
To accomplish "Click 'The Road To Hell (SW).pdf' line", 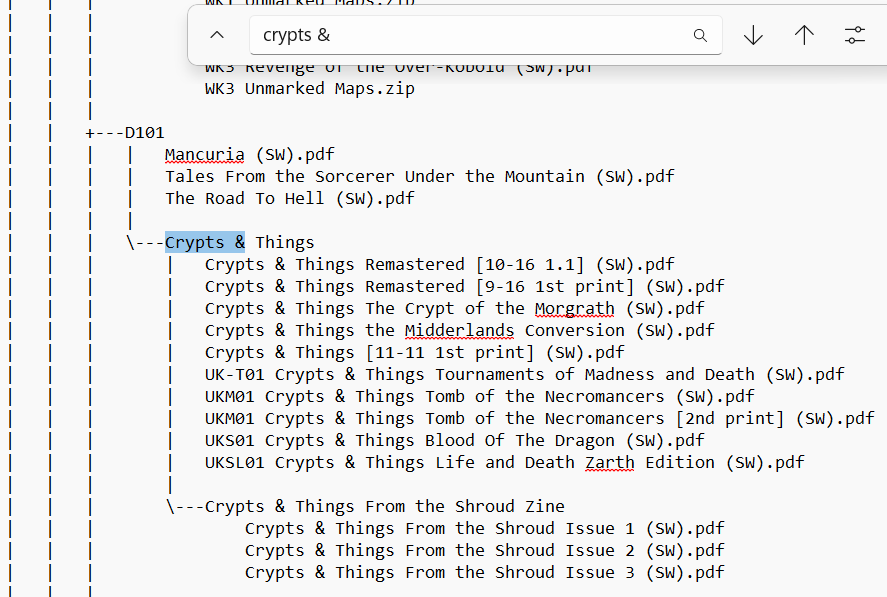I will click(290, 199).
